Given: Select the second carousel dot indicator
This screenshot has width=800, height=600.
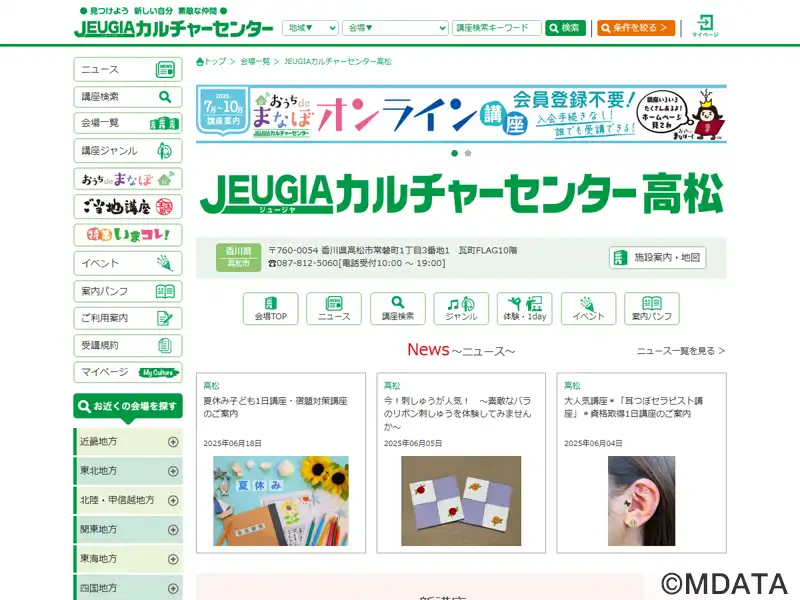Looking at the screenshot, I should (x=468, y=153).
